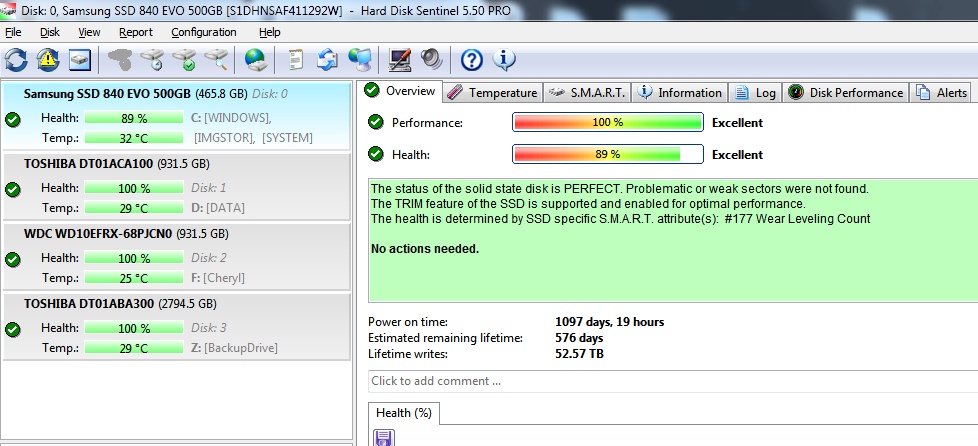Click the speaker sound toolbar icon
978x446 pixels.
[x=431, y=60]
